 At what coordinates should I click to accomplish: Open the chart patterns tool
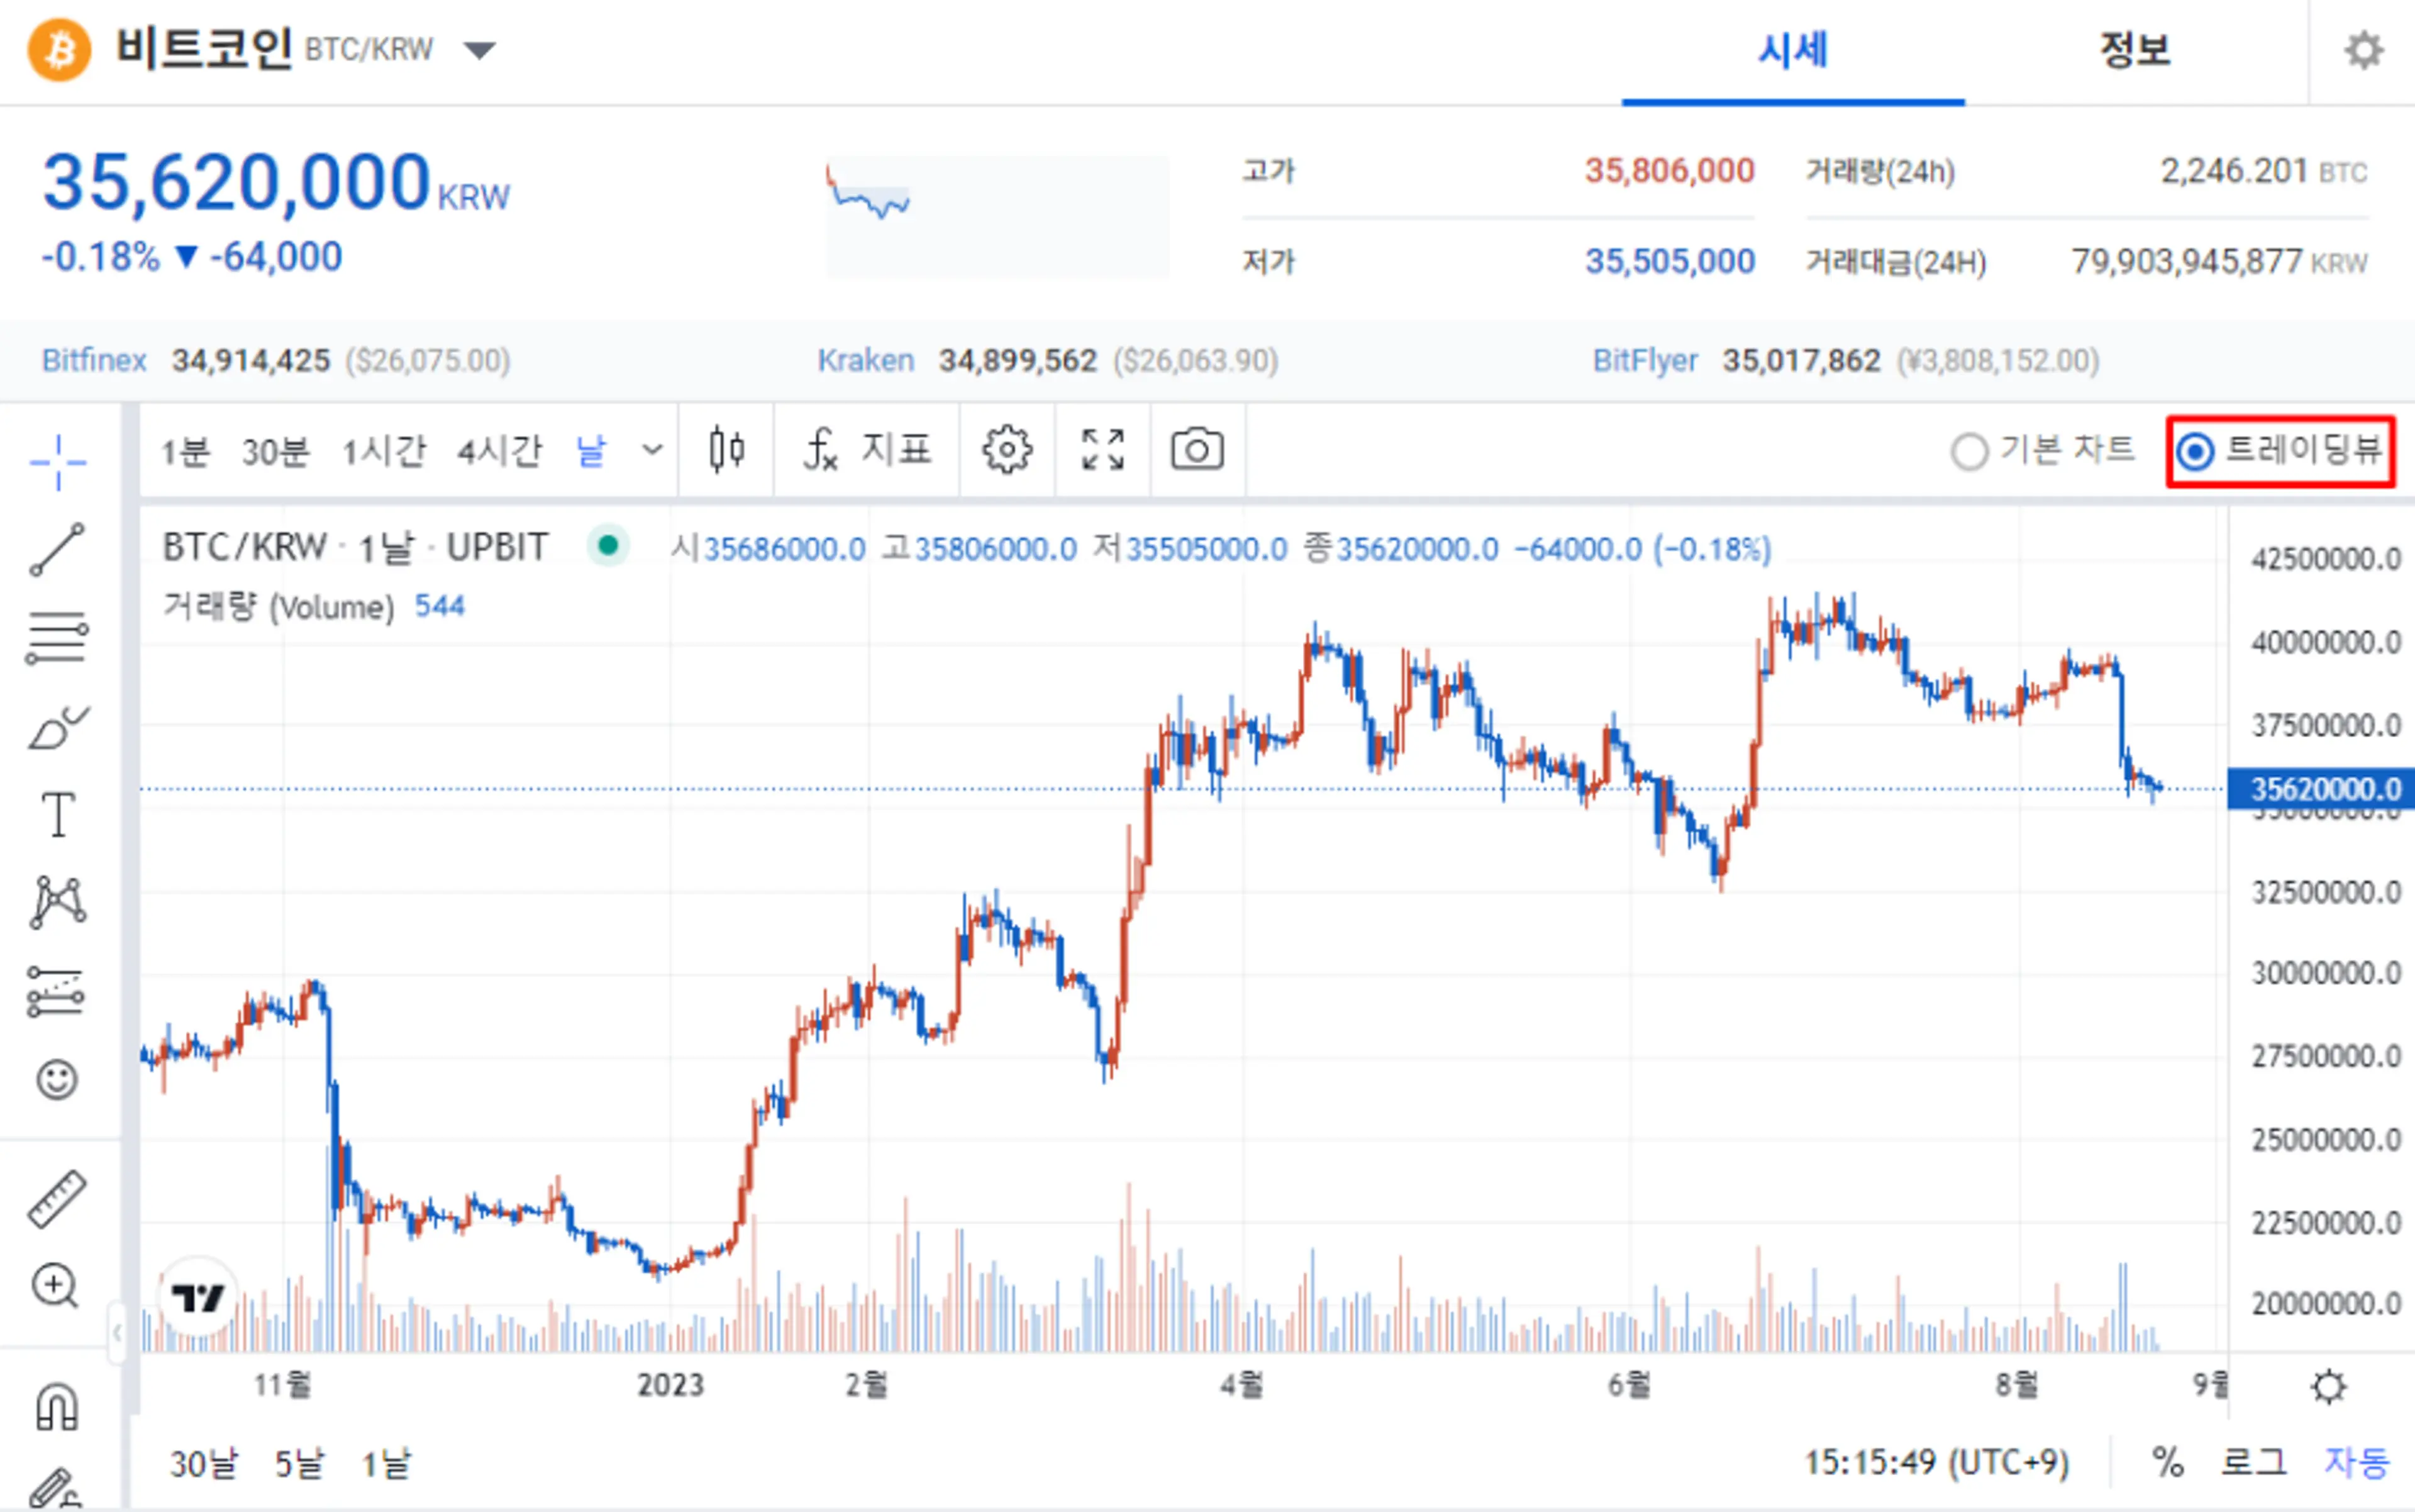[x=58, y=902]
